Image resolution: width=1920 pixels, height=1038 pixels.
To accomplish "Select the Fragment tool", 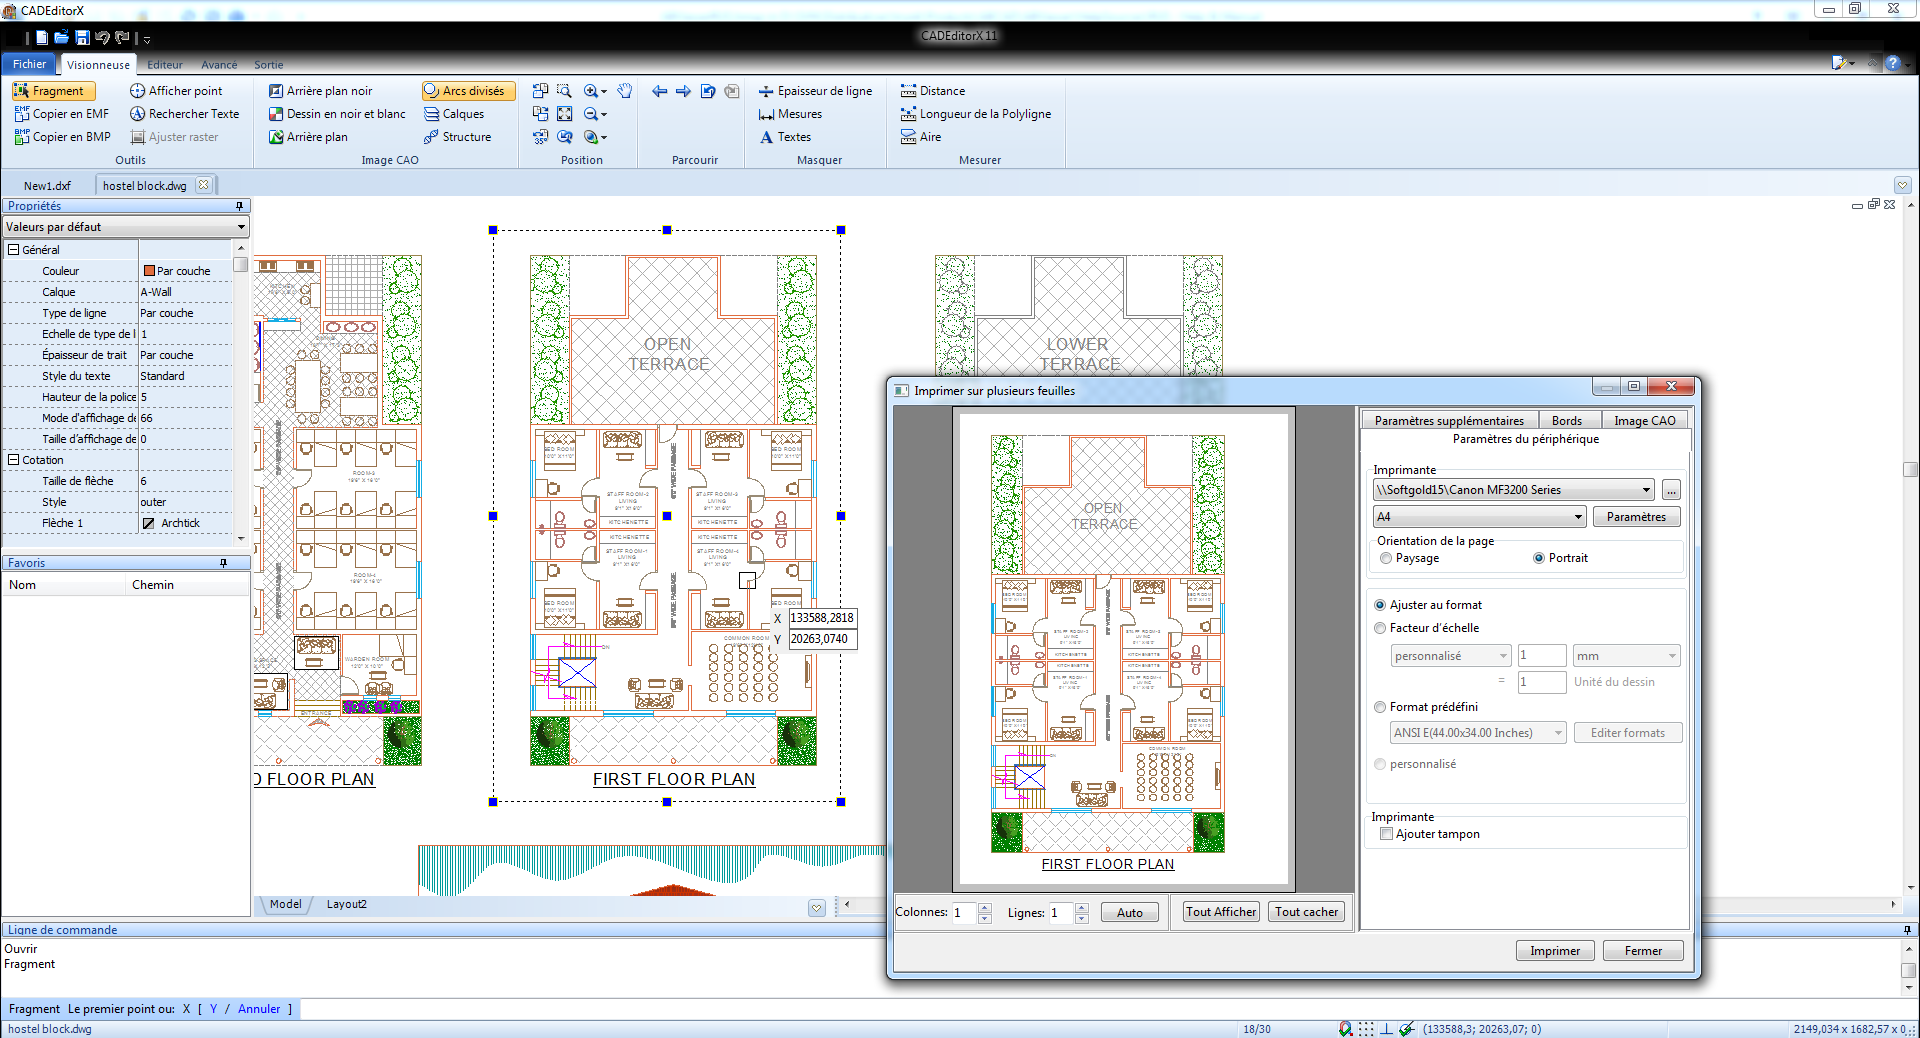I will pos(54,91).
